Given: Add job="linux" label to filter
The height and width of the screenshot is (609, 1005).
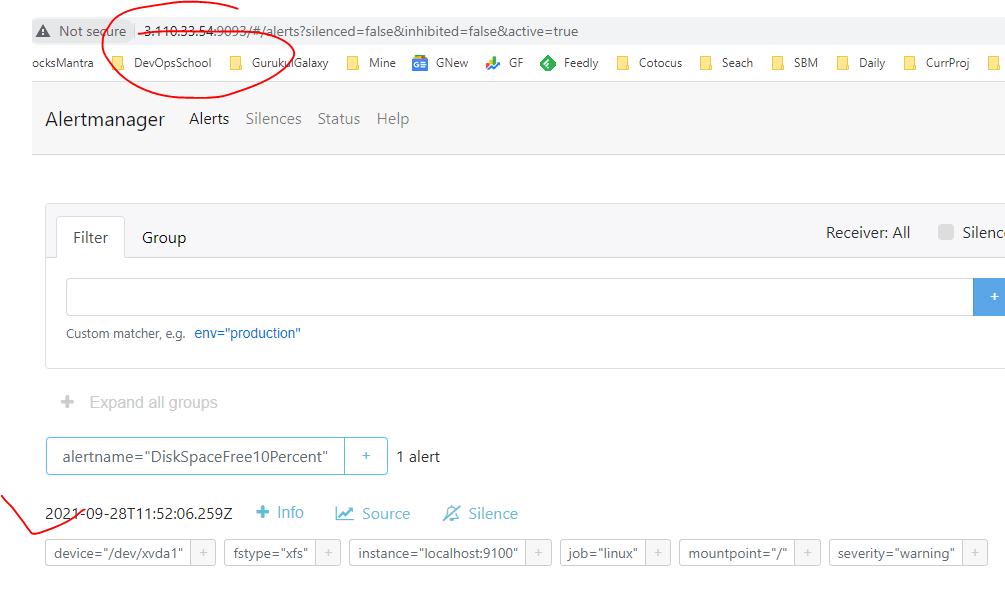Looking at the screenshot, I should pos(657,553).
